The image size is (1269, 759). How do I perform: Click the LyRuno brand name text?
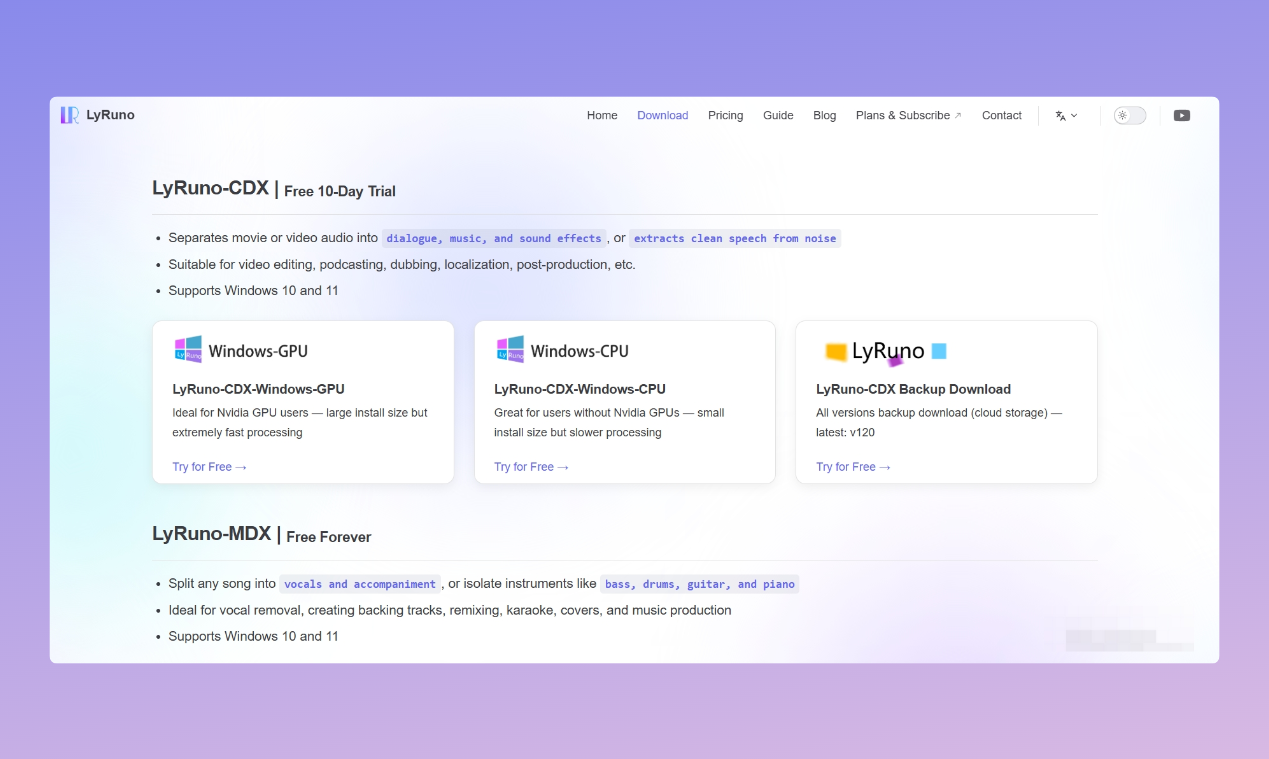[x=110, y=115]
